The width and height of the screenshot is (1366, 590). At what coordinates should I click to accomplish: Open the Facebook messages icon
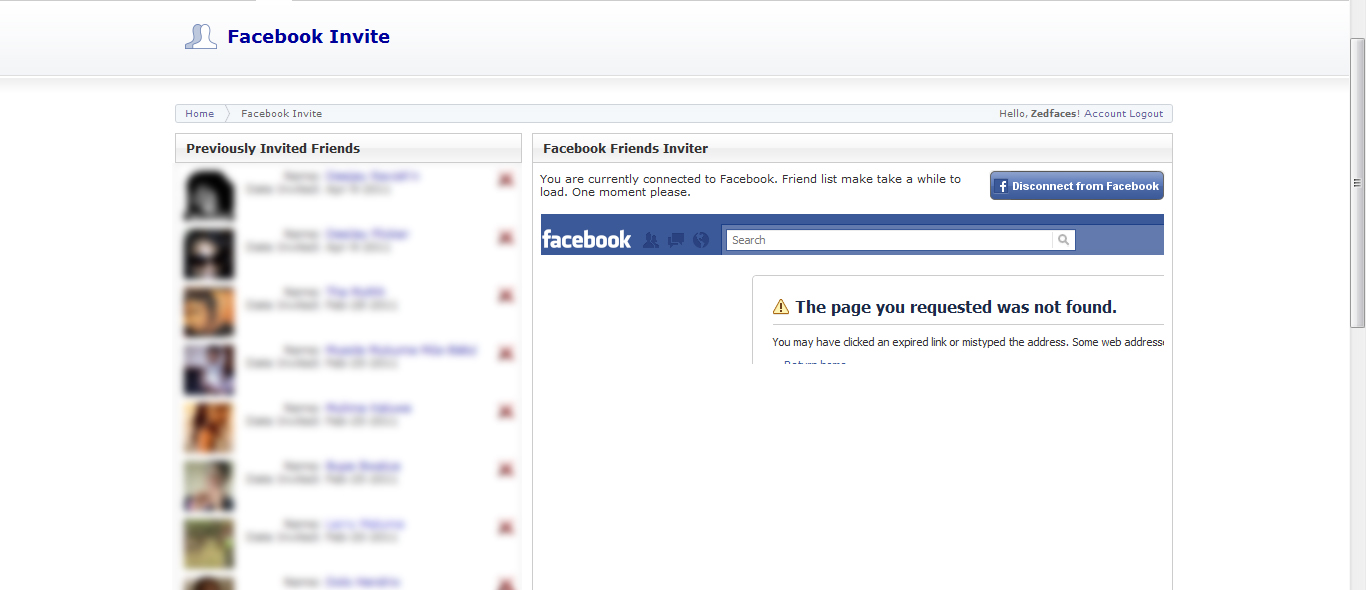(x=676, y=240)
